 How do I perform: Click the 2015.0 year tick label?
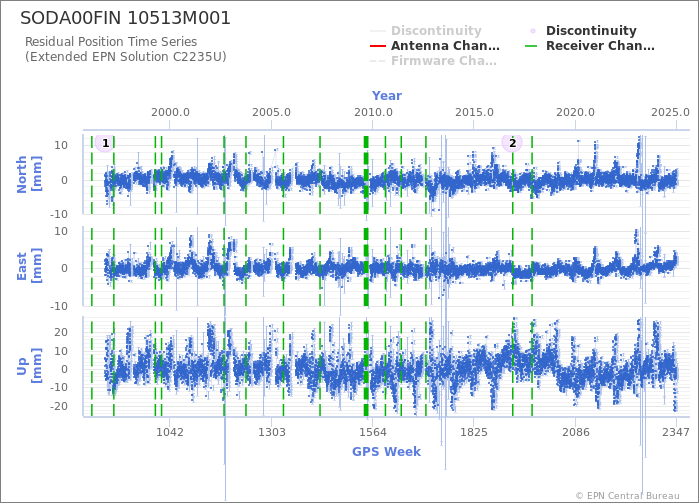[474, 112]
